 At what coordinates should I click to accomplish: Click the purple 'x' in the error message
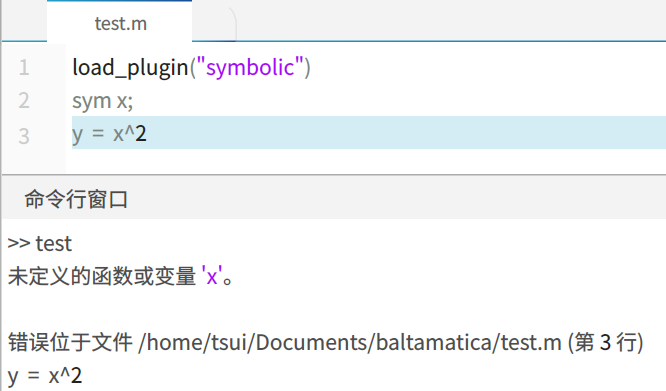coord(212,276)
